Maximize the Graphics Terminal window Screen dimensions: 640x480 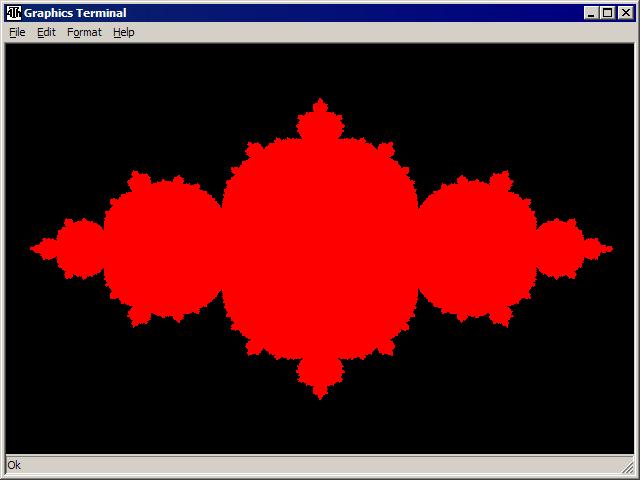pyautogui.click(x=607, y=13)
